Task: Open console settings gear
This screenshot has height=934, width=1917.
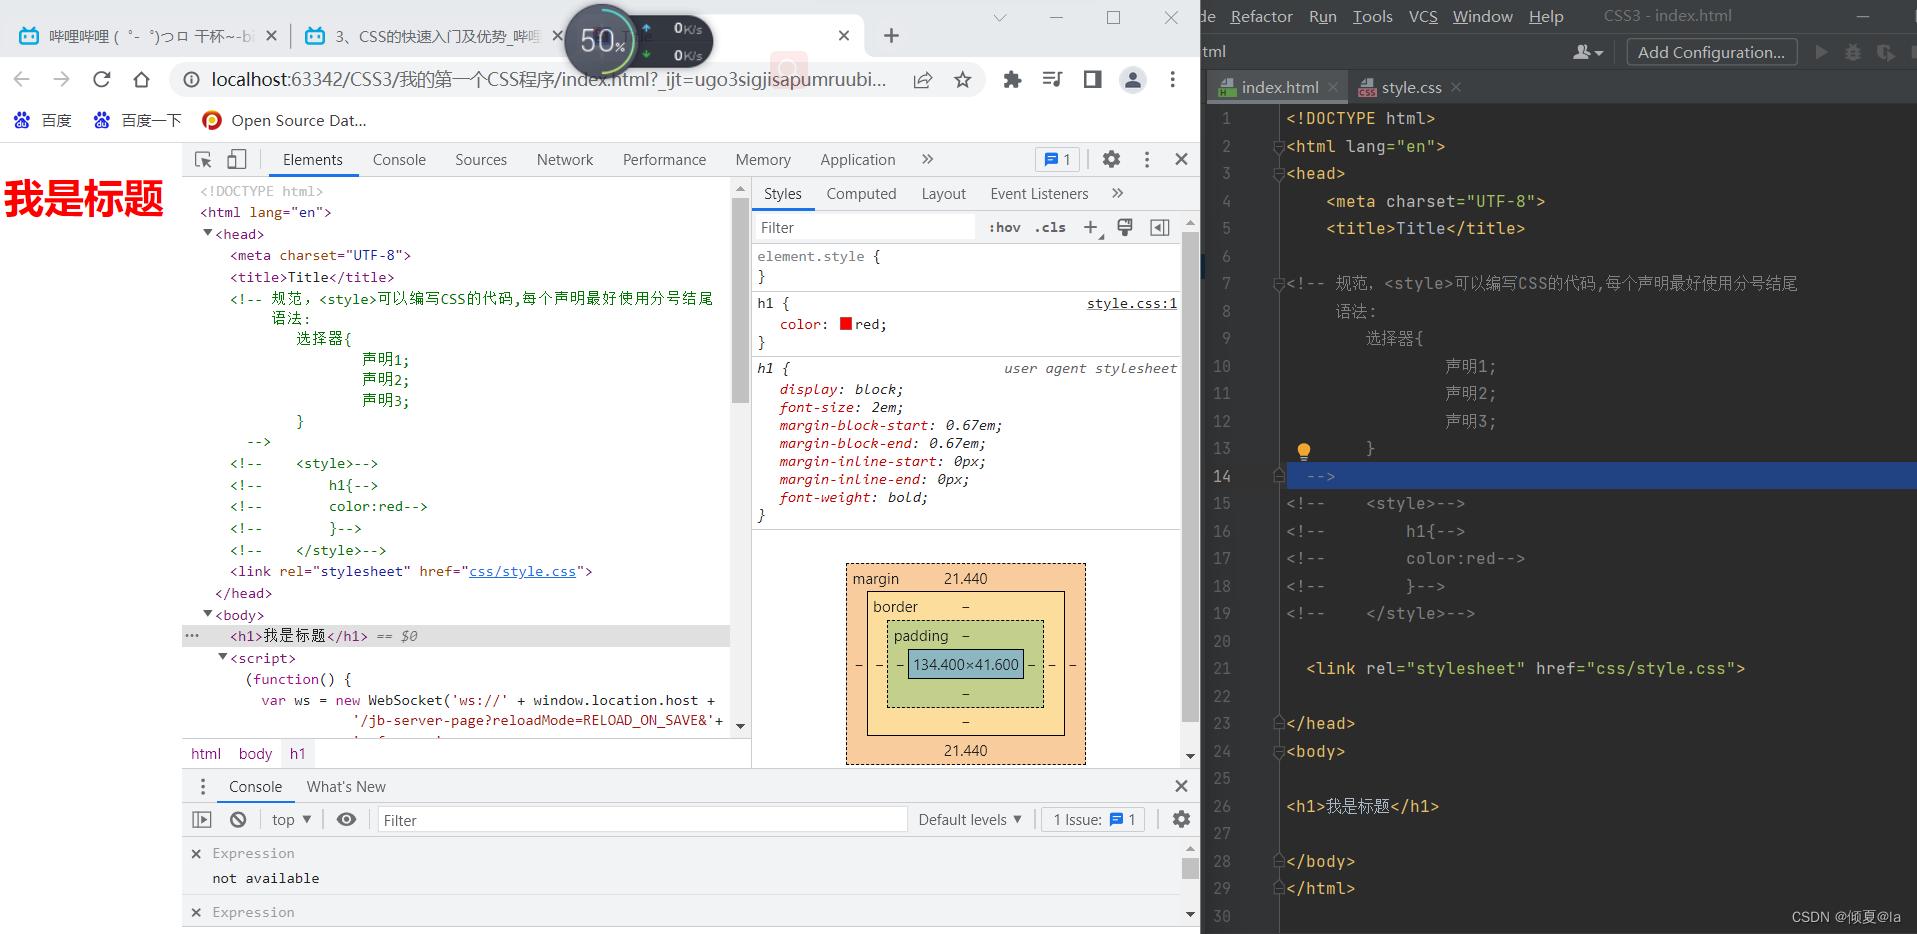Action: pyautogui.click(x=1181, y=820)
